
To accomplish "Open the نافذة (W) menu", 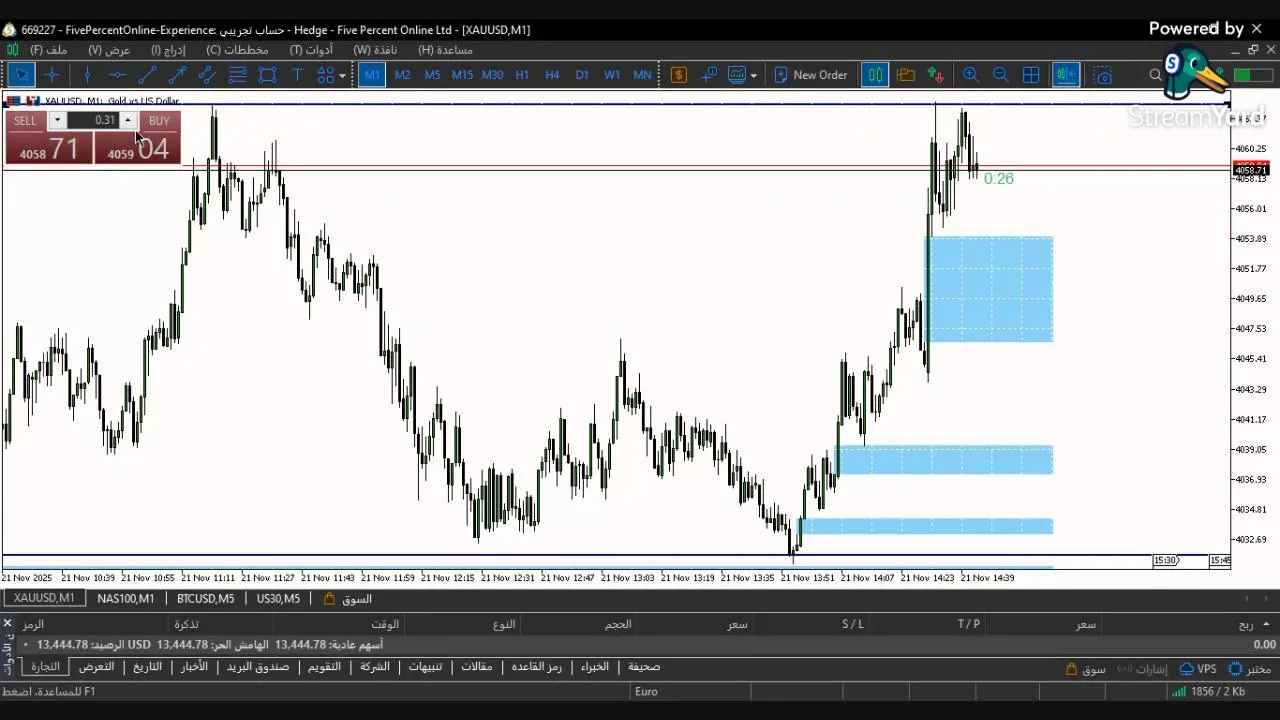I will [375, 50].
